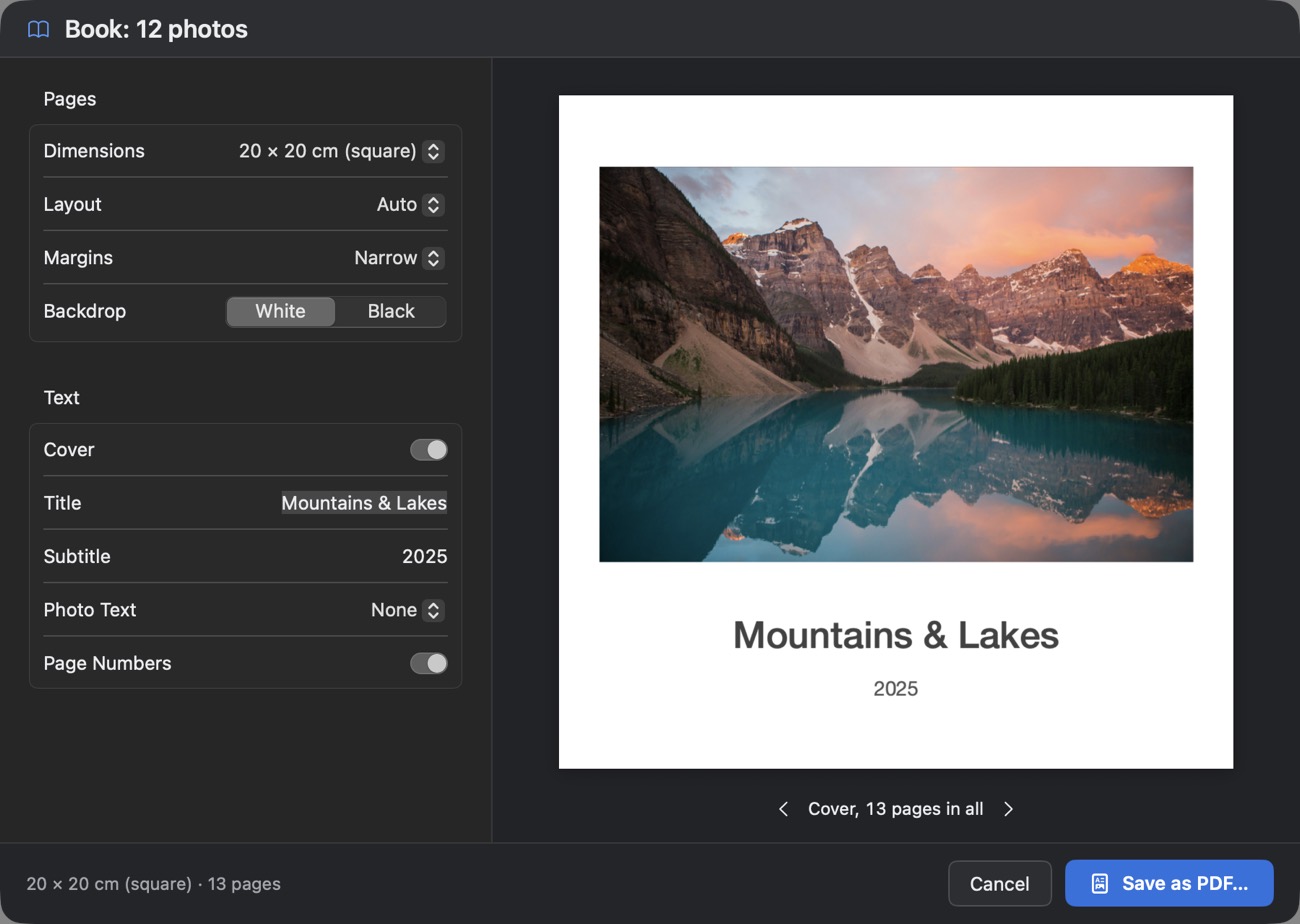The image size is (1300, 924).
Task: Click the mountain lake cover photo
Action: click(x=896, y=364)
